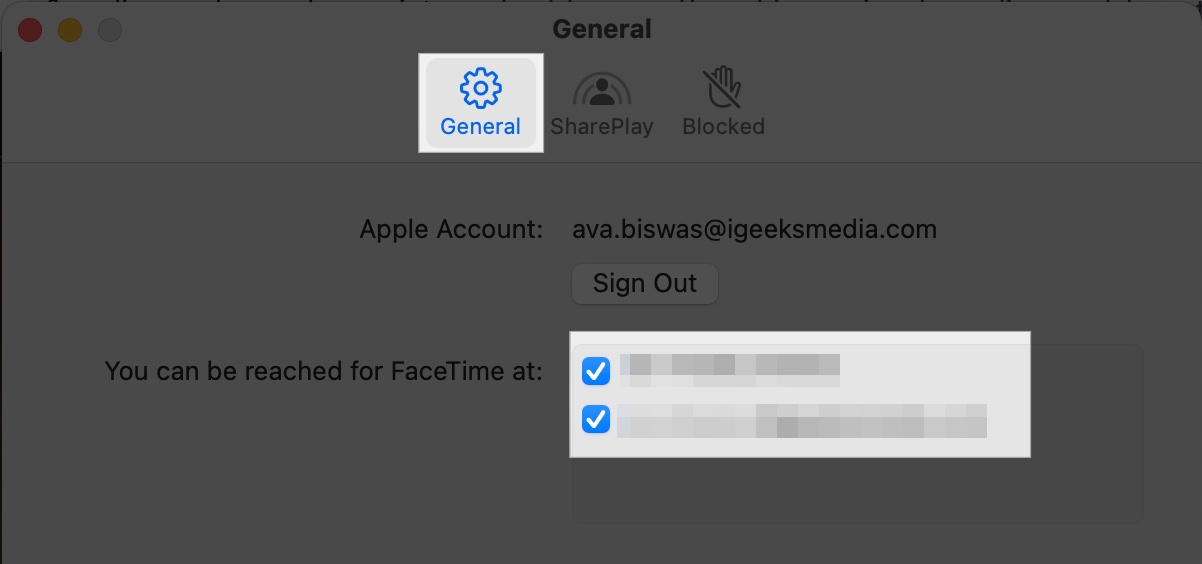
Task: Switch to the SharePlay tab label
Action: pos(601,127)
